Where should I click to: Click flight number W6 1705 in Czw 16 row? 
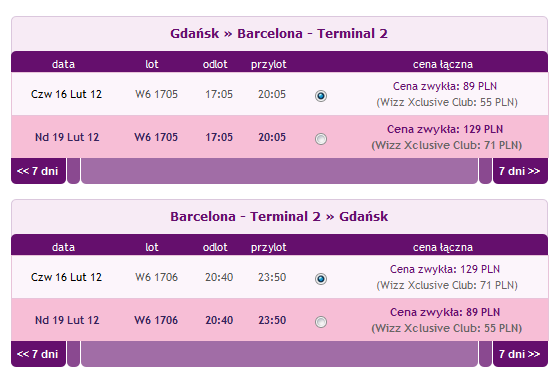(x=156, y=94)
